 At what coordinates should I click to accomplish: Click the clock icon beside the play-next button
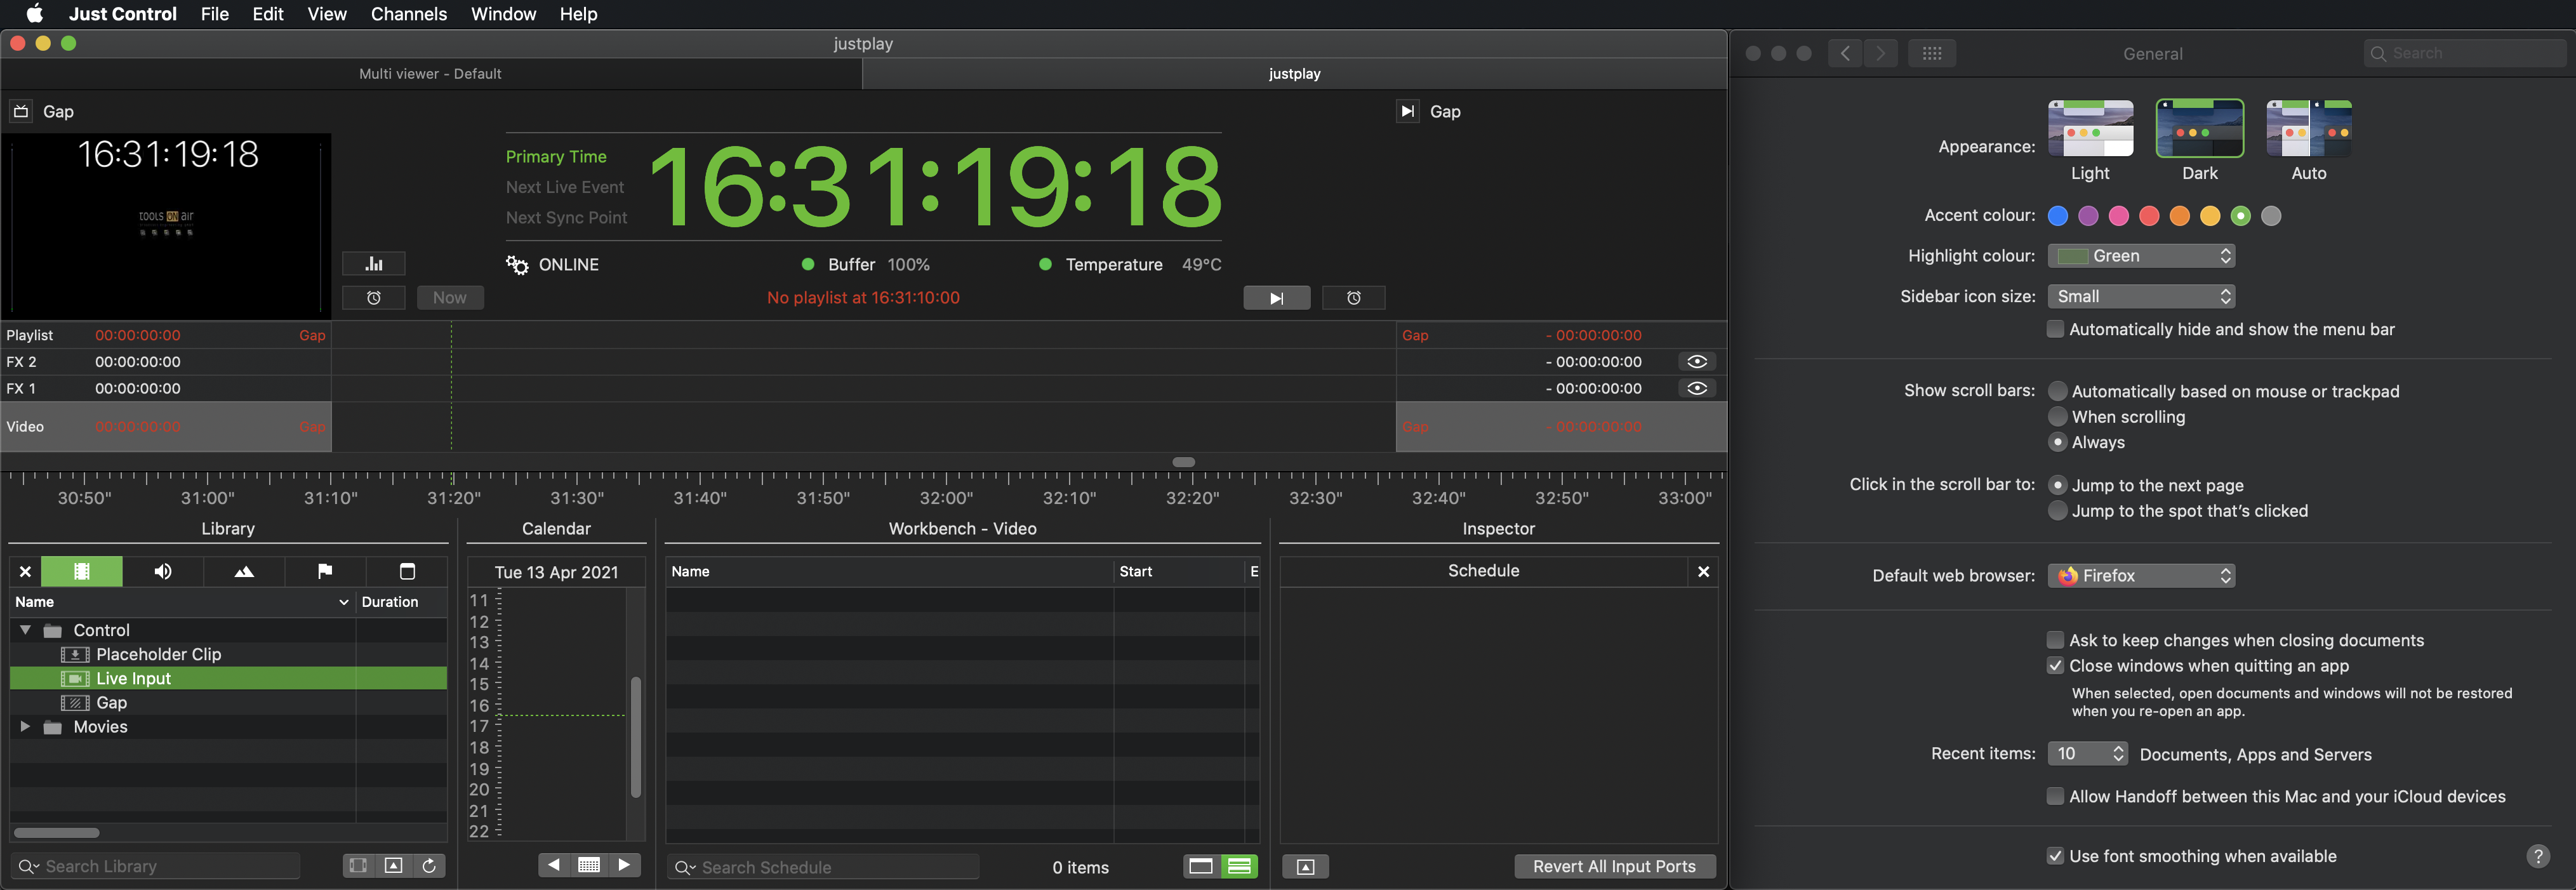1354,298
